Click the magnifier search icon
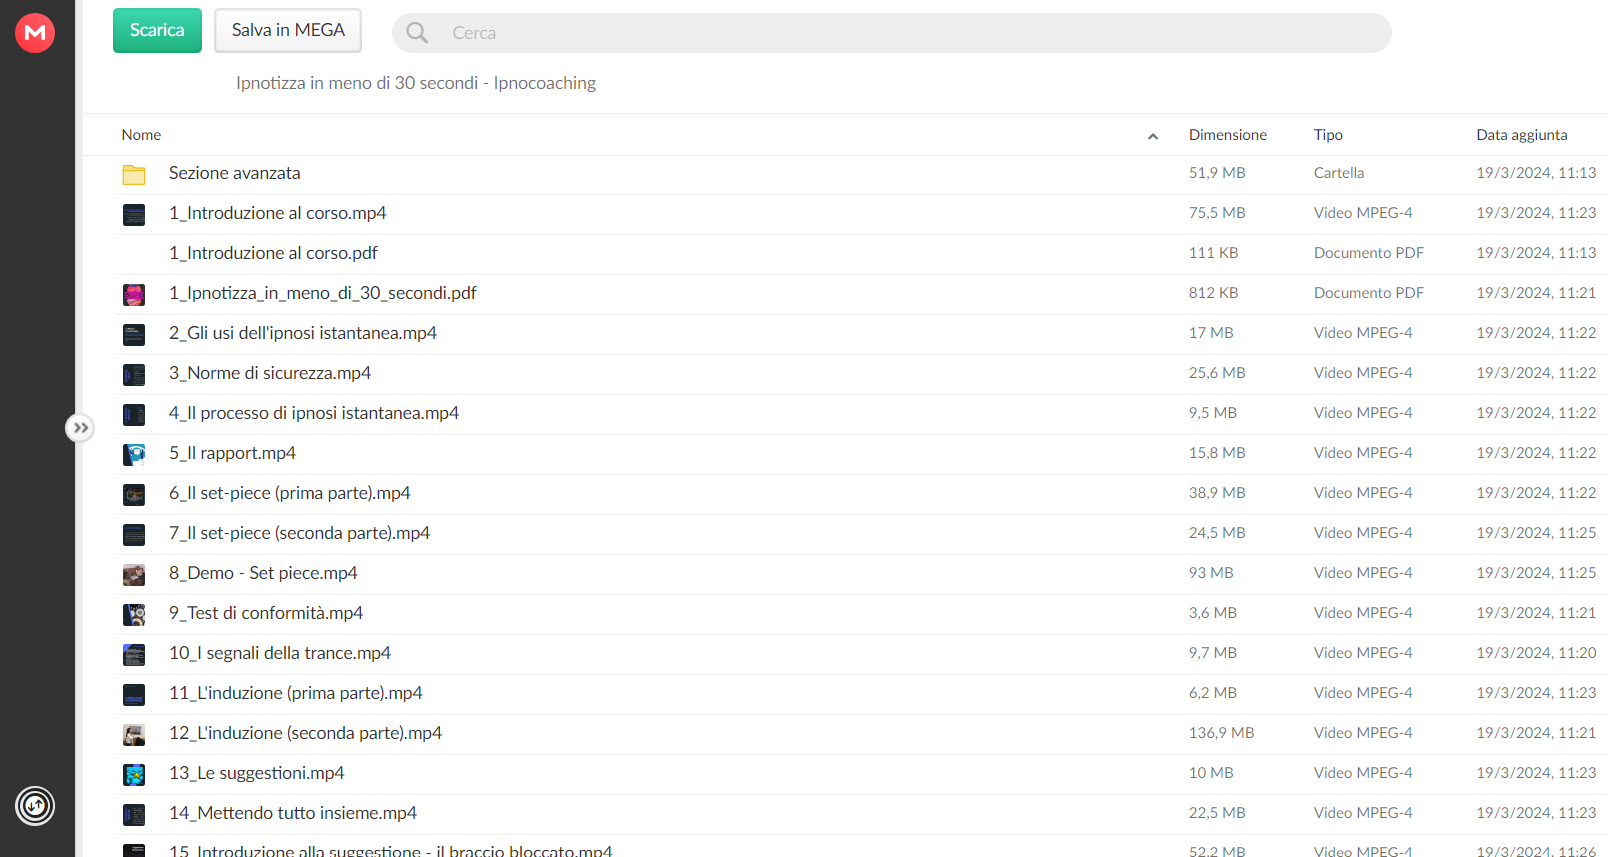 [417, 33]
